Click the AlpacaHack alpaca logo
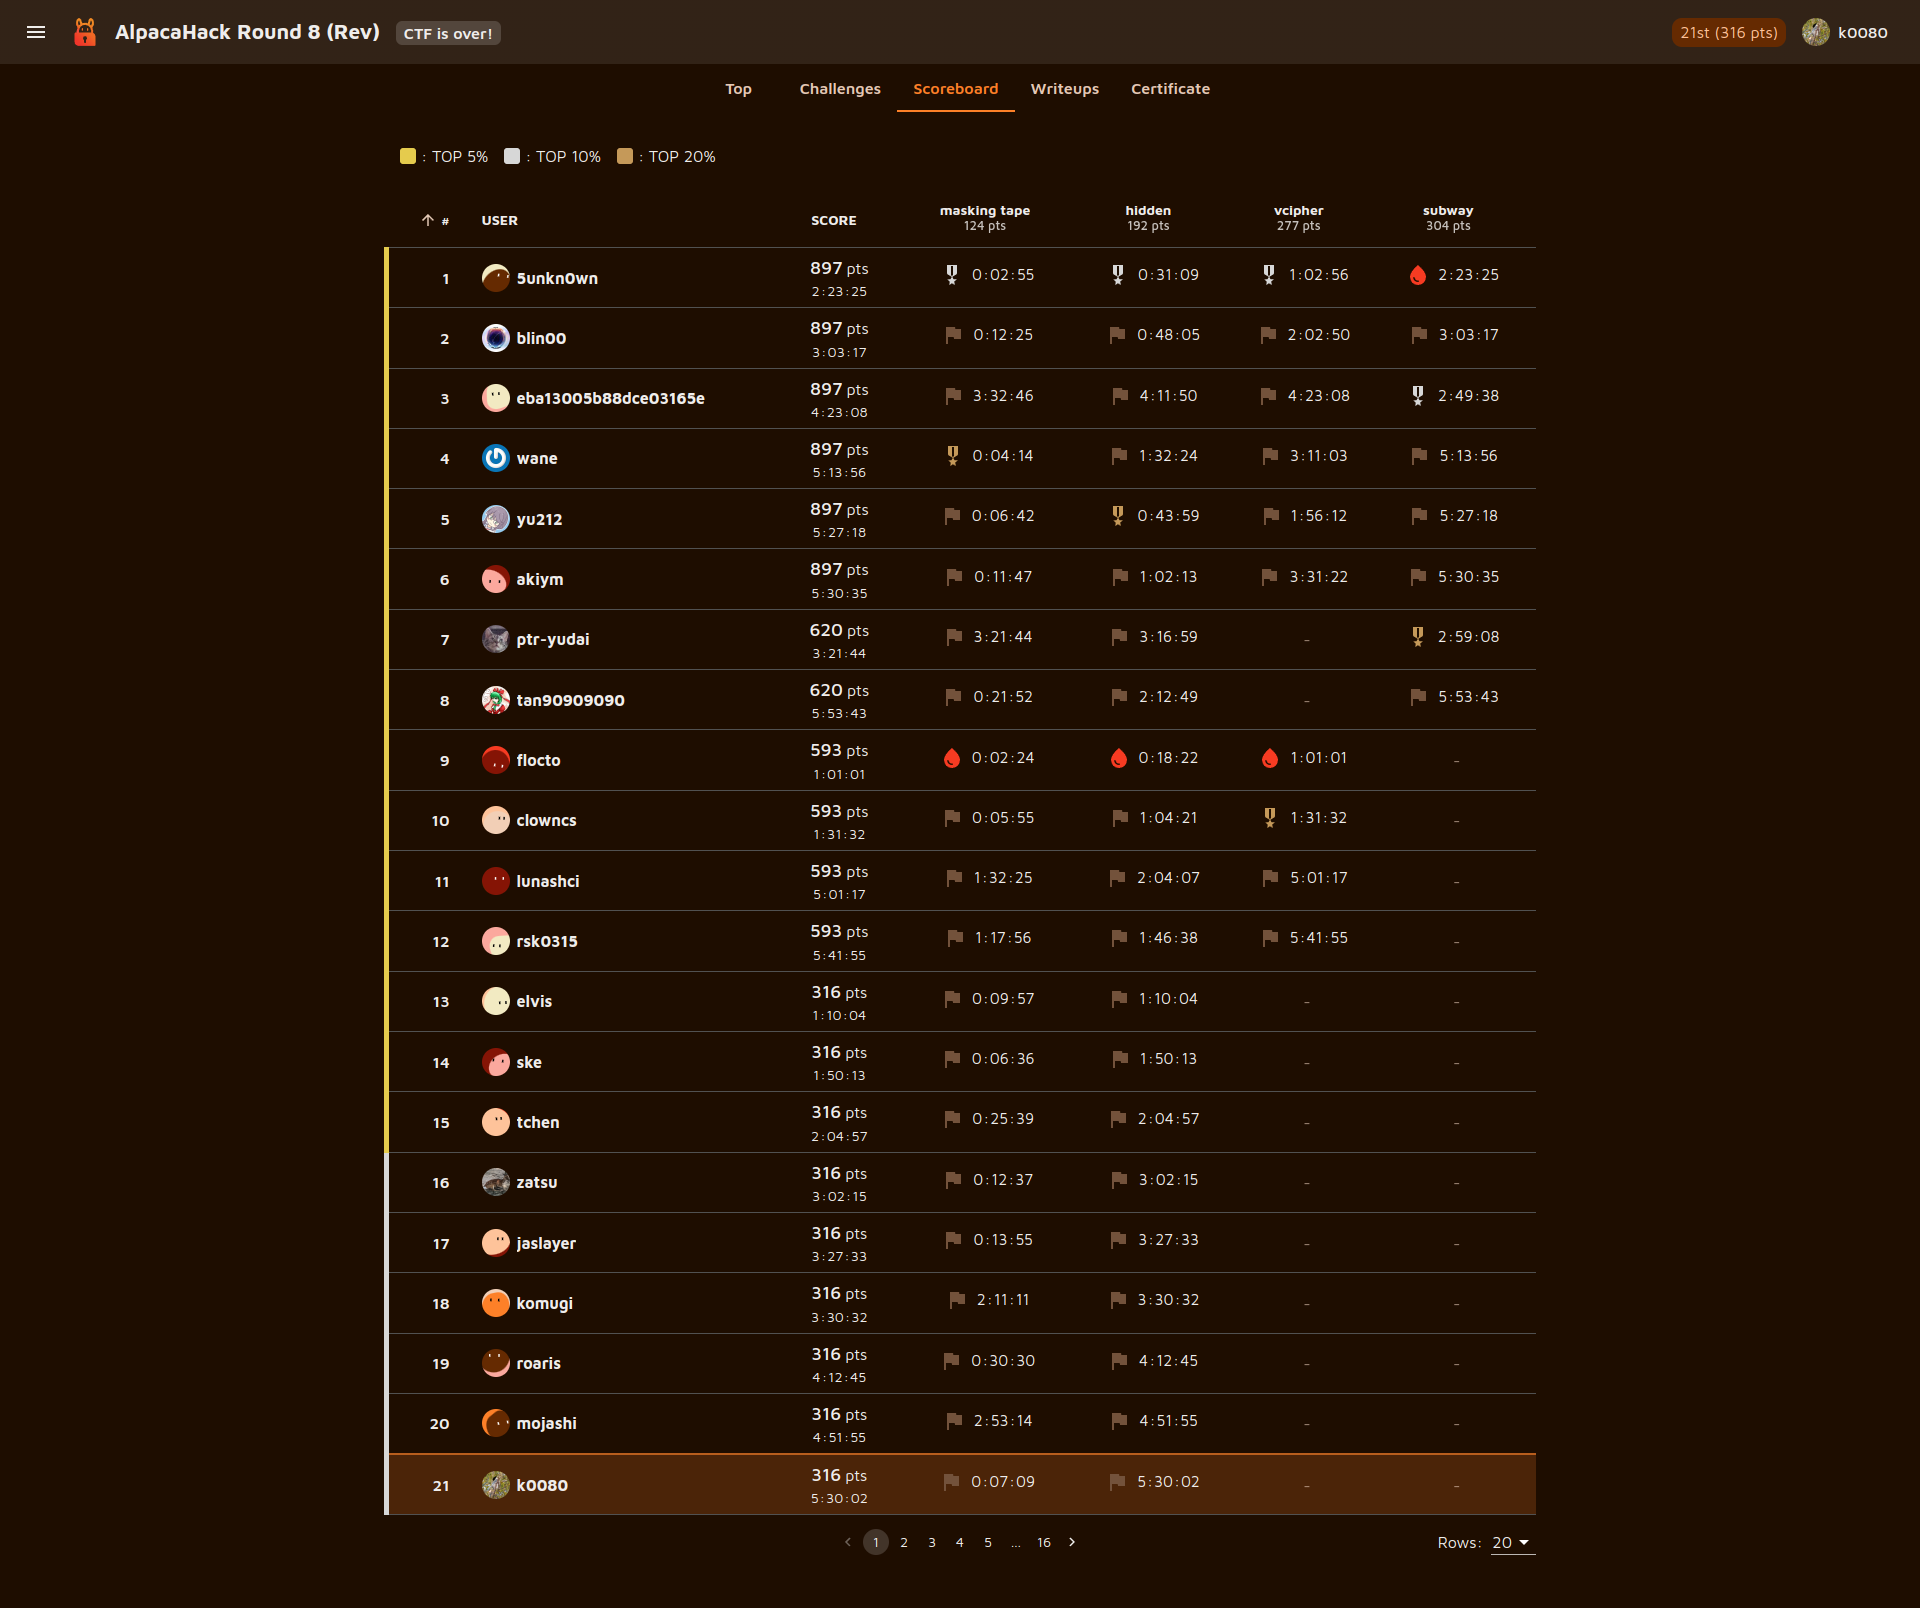This screenshot has width=1920, height=1608. (85, 32)
